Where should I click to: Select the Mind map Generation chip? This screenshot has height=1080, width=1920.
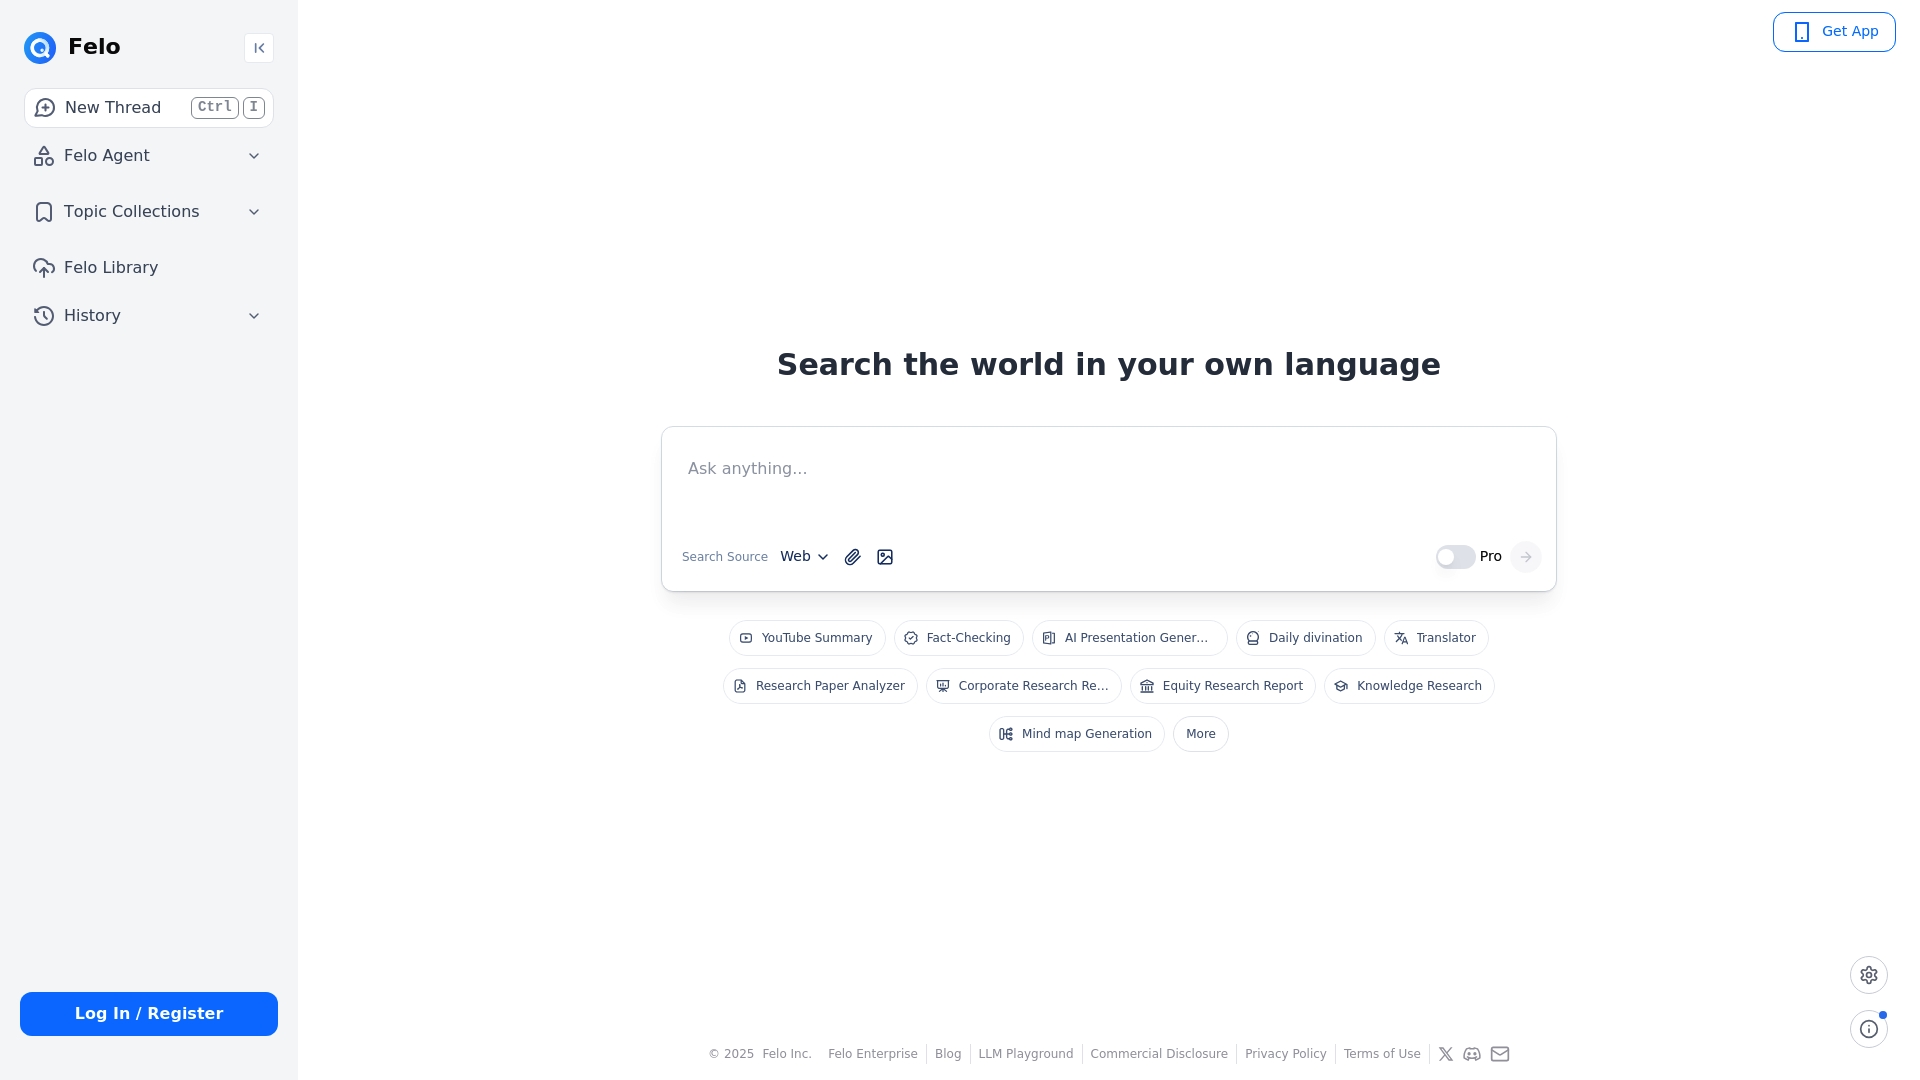[x=1077, y=734]
